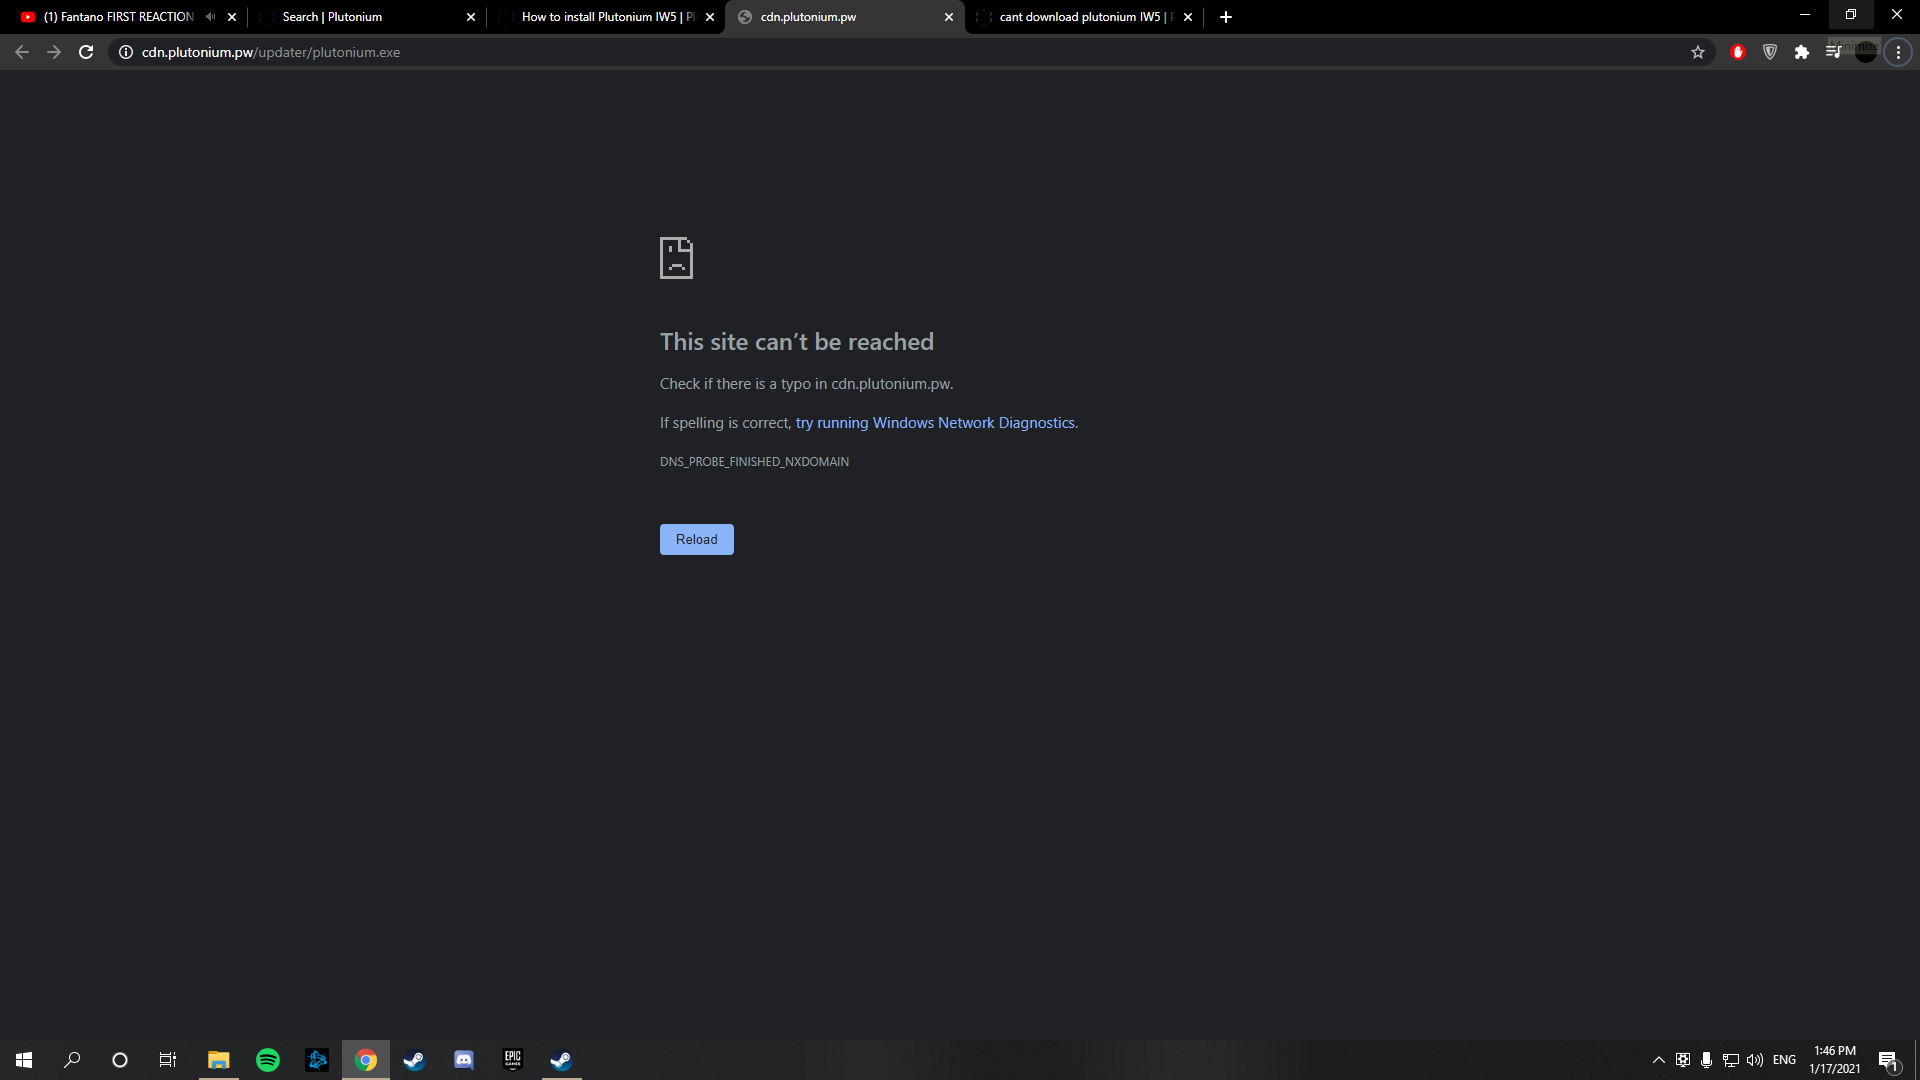The height and width of the screenshot is (1080, 1920).
Task: Open a new tab with plus button
Action: 1226,17
